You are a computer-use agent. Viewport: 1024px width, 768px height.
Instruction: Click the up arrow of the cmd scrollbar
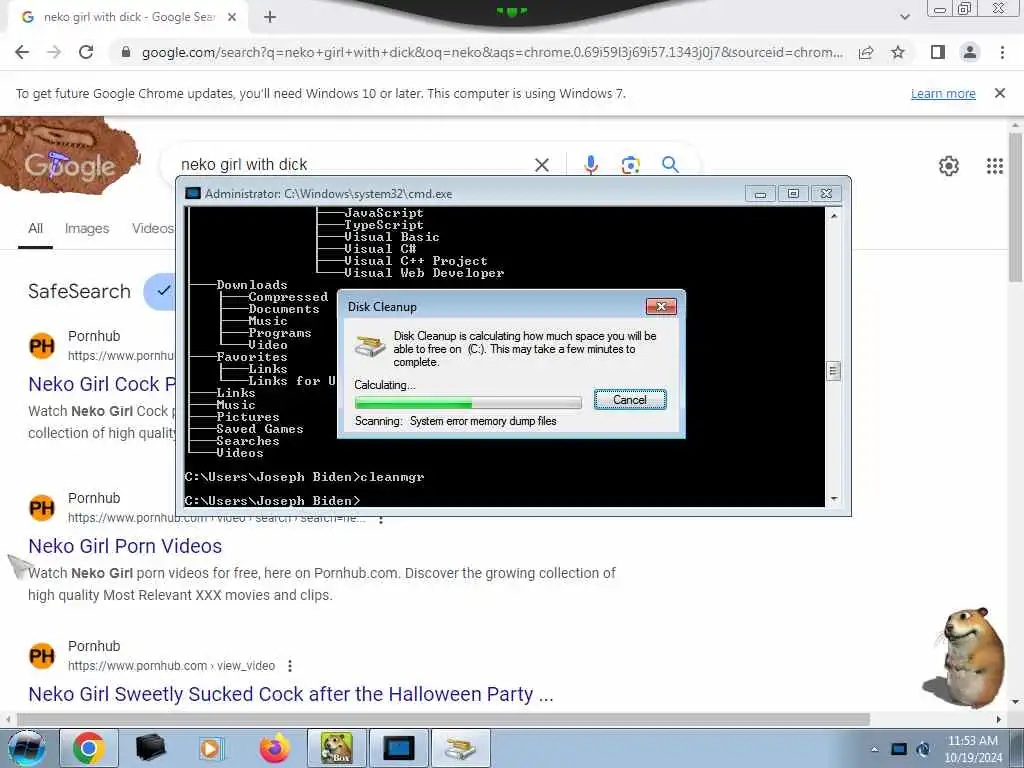coord(833,215)
